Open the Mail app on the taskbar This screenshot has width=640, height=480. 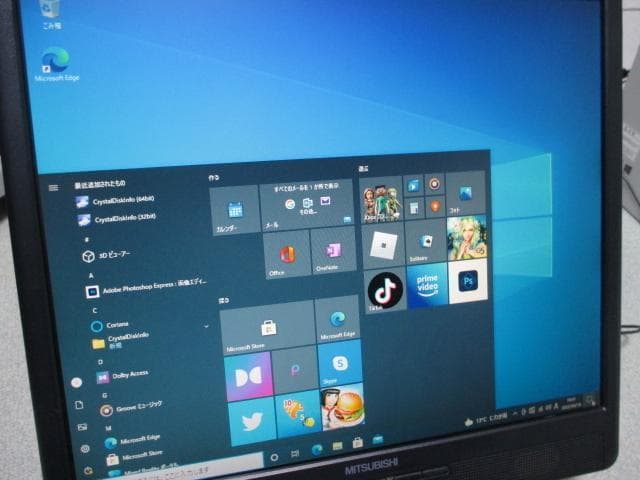378,439
